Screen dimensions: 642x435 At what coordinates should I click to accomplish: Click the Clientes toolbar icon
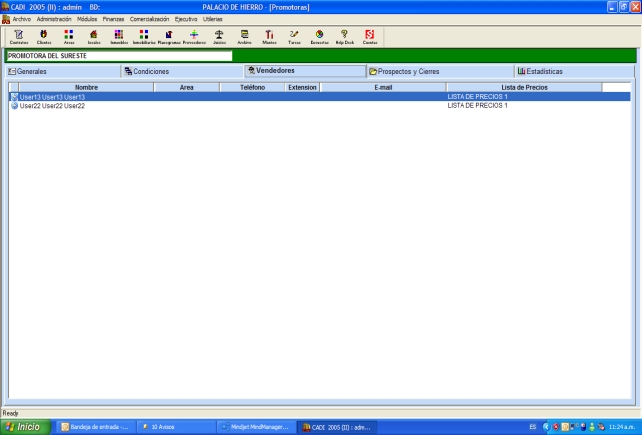[x=44, y=37]
